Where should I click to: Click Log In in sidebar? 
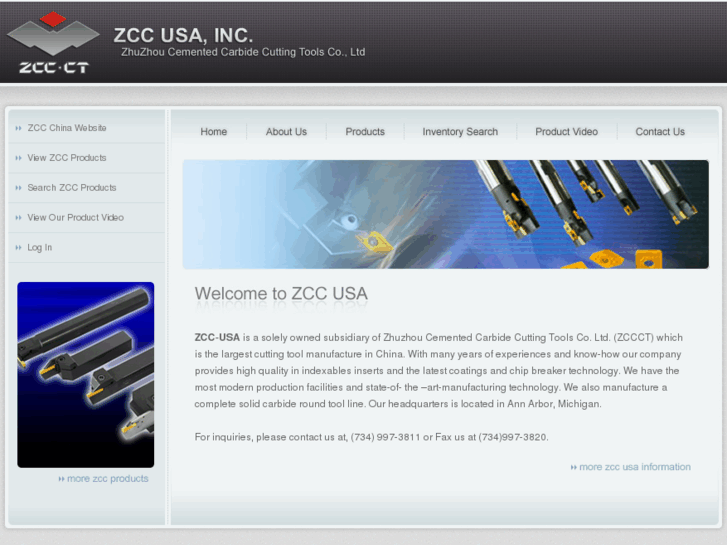[x=40, y=247]
